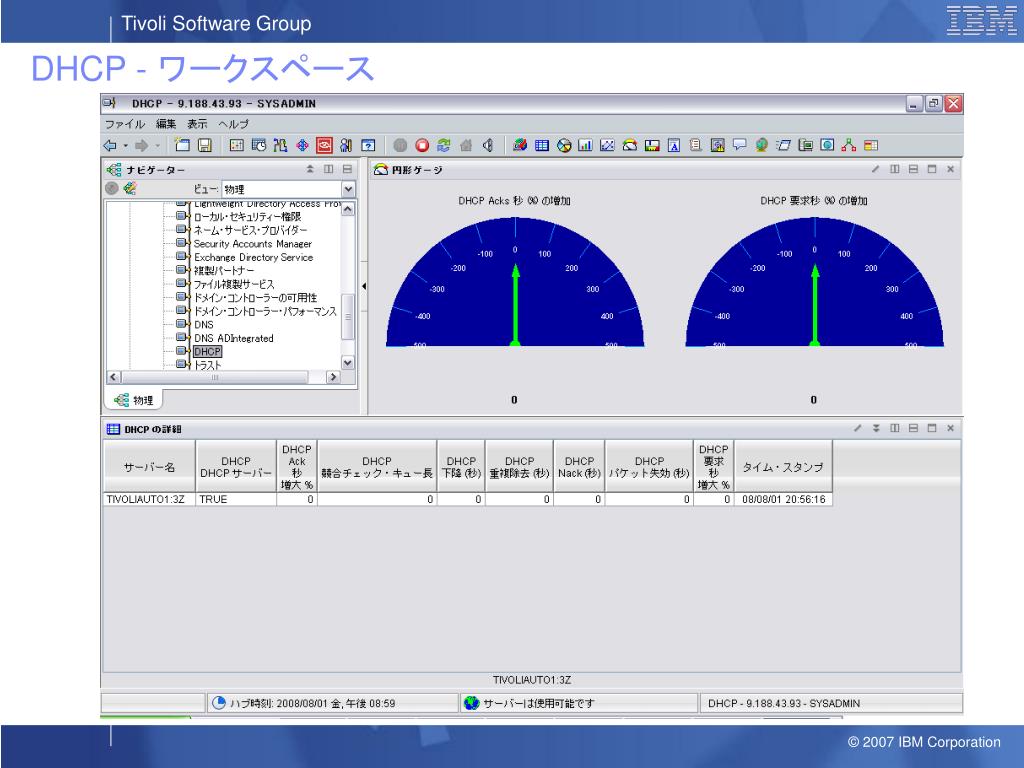Viewport: 1024px width, 768px height.
Task: Click the DHCP Nack (秒) column header
Action: 579,467
